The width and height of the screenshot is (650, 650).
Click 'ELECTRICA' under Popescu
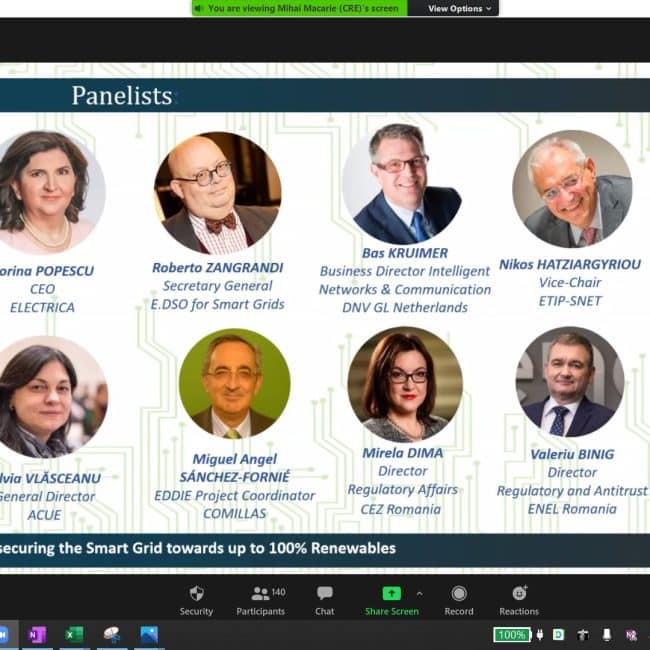coord(42,308)
